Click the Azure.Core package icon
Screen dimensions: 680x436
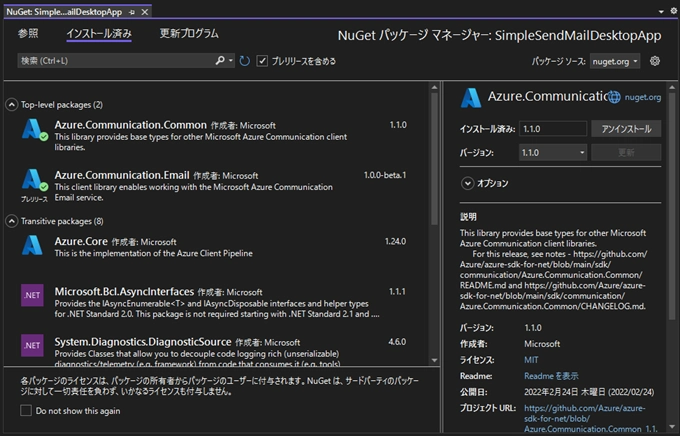point(32,245)
